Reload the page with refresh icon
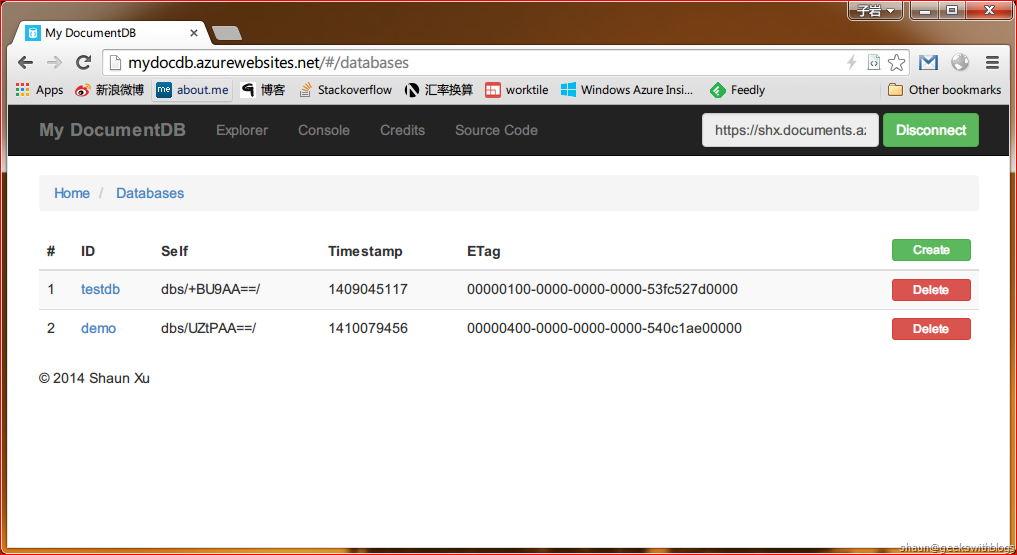This screenshot has width=1017, height=555. [x=84, y=62]
